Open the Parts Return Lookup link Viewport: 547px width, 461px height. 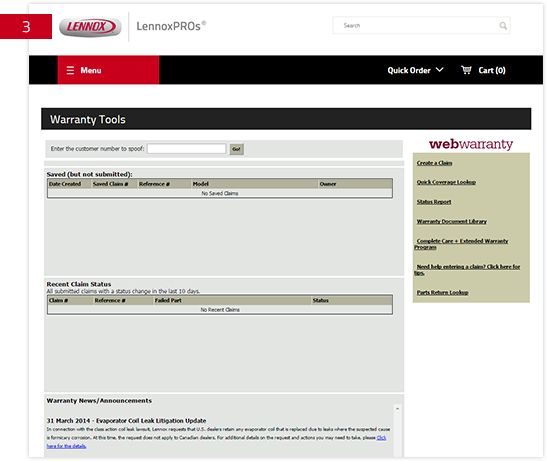(x=442, y=292)
